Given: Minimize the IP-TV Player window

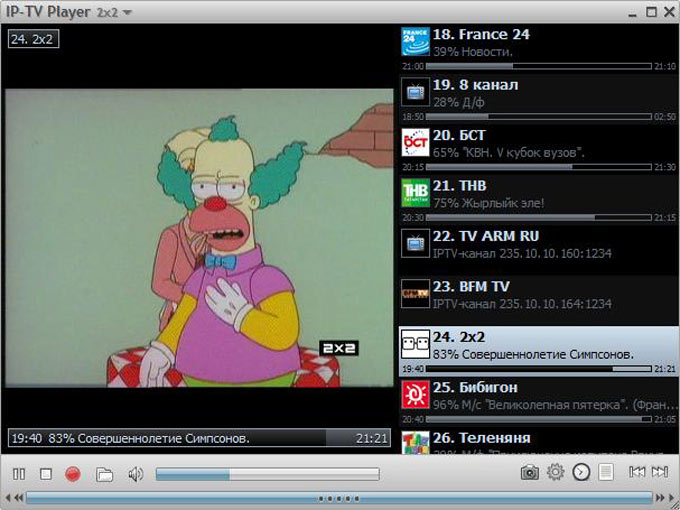Looking at the screenshot, I should click(633, 13).
